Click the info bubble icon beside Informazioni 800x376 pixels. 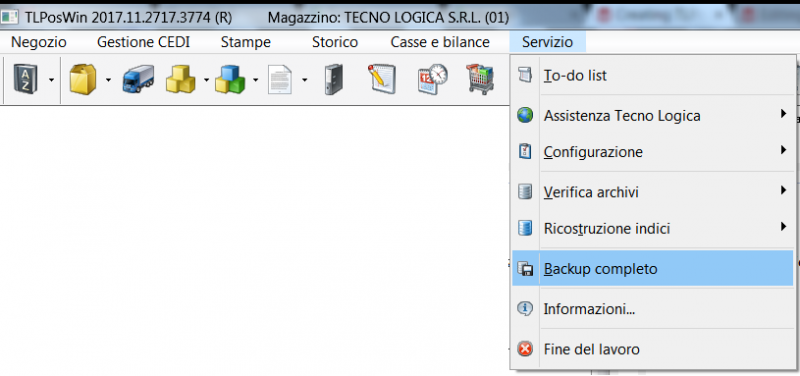(524, 309)
